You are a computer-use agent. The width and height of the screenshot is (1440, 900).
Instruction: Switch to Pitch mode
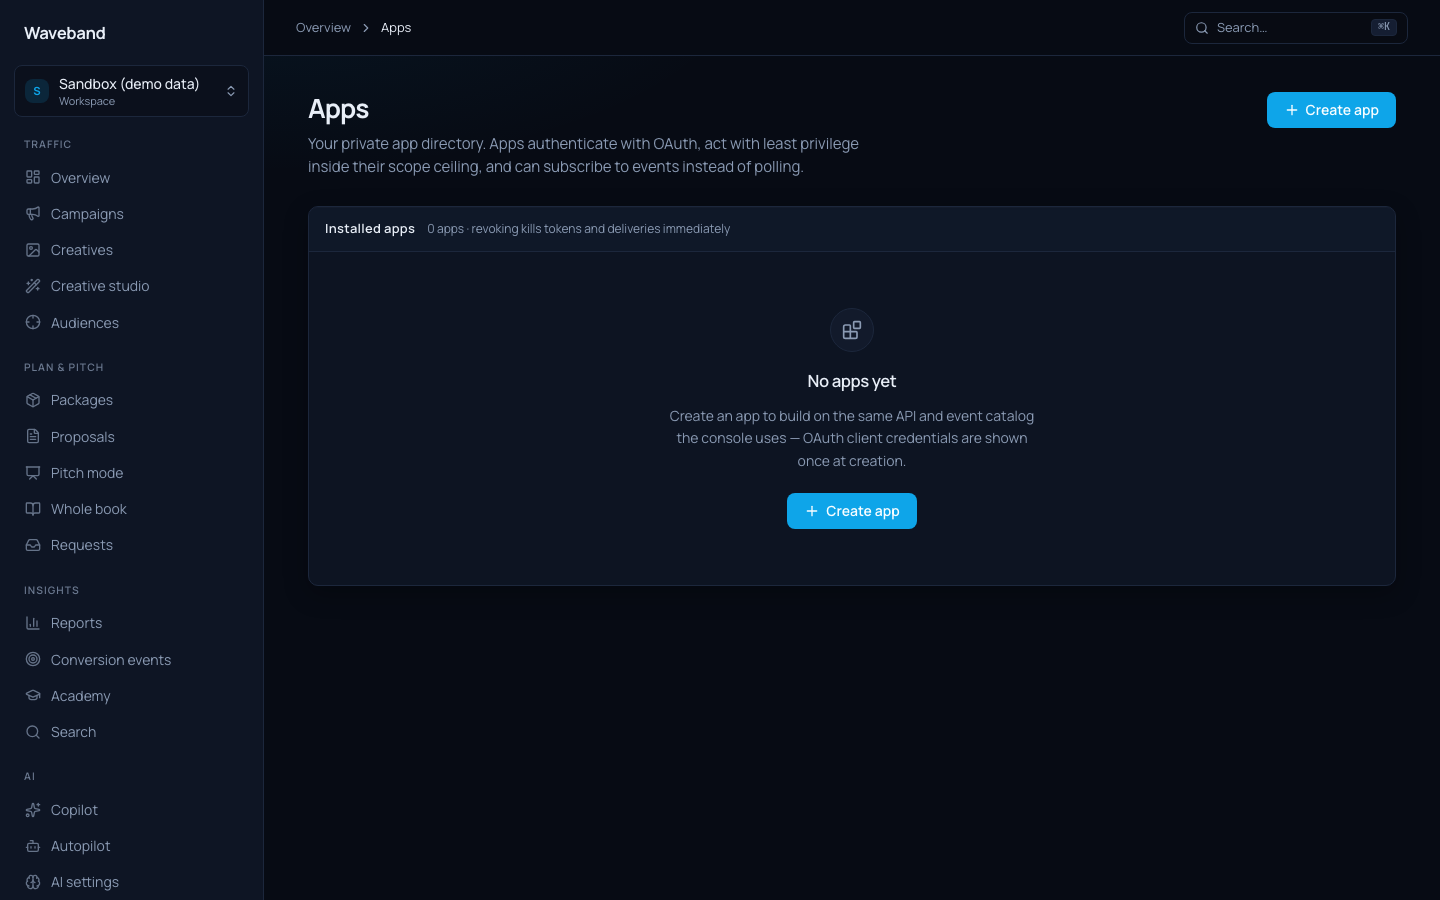pos(131,473)
